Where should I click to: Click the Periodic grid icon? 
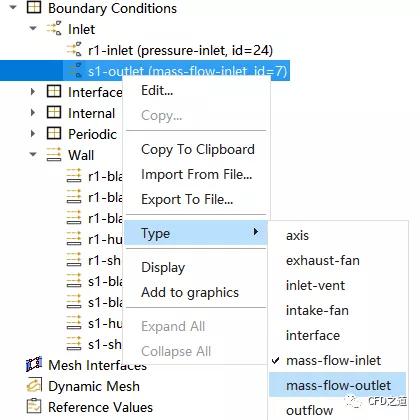(x=54, y=134)
